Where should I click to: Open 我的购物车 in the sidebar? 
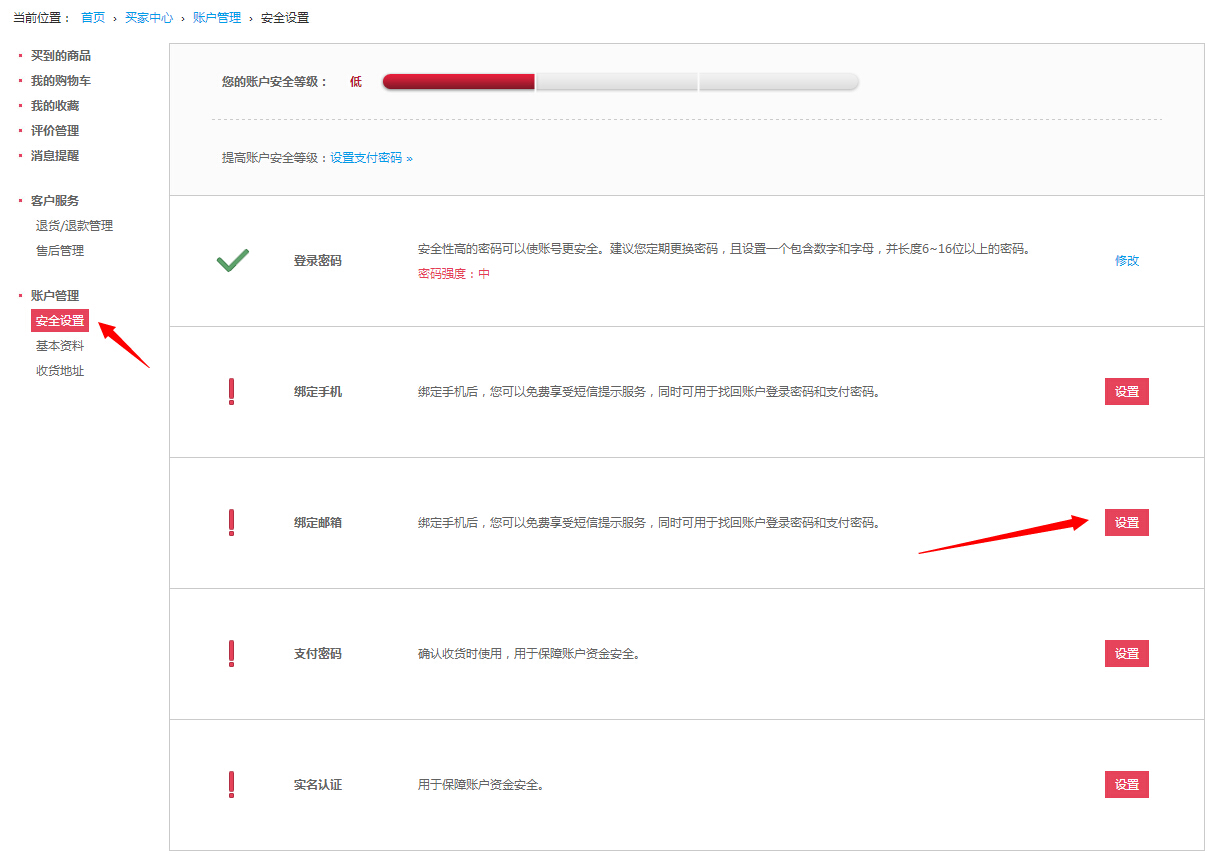click(x=61, y=81)
